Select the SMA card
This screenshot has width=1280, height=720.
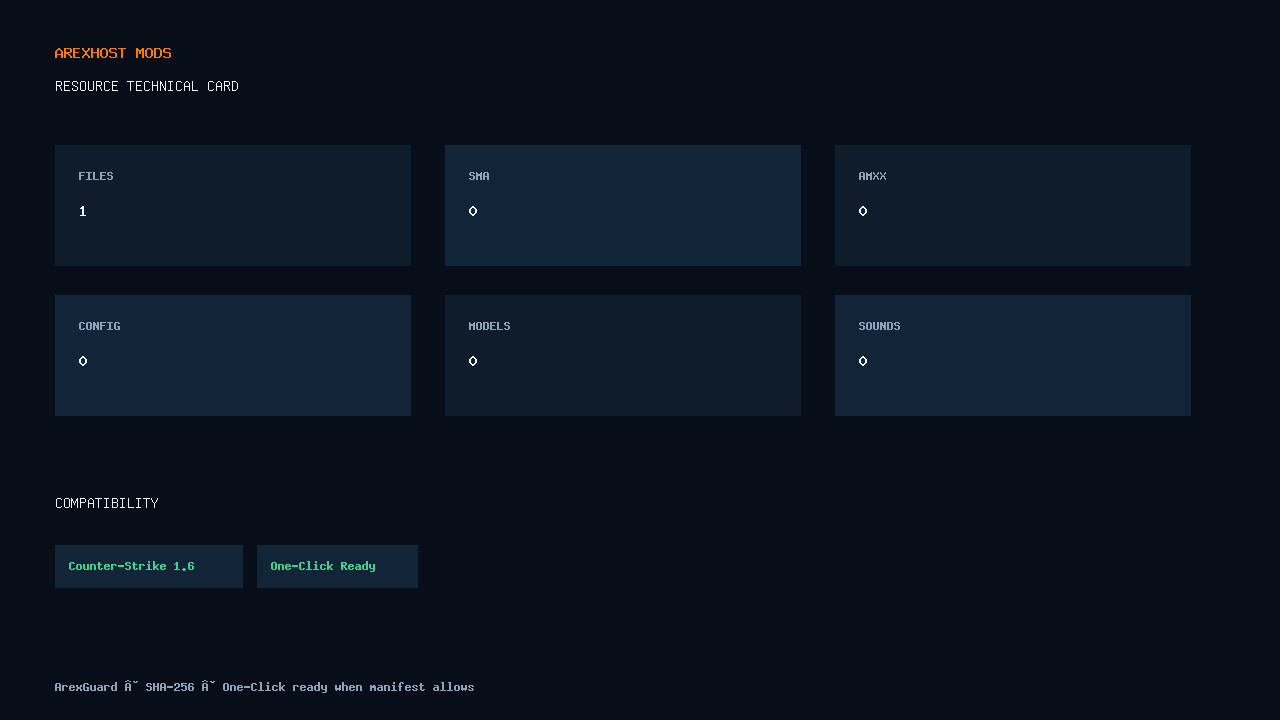(623, 205)
